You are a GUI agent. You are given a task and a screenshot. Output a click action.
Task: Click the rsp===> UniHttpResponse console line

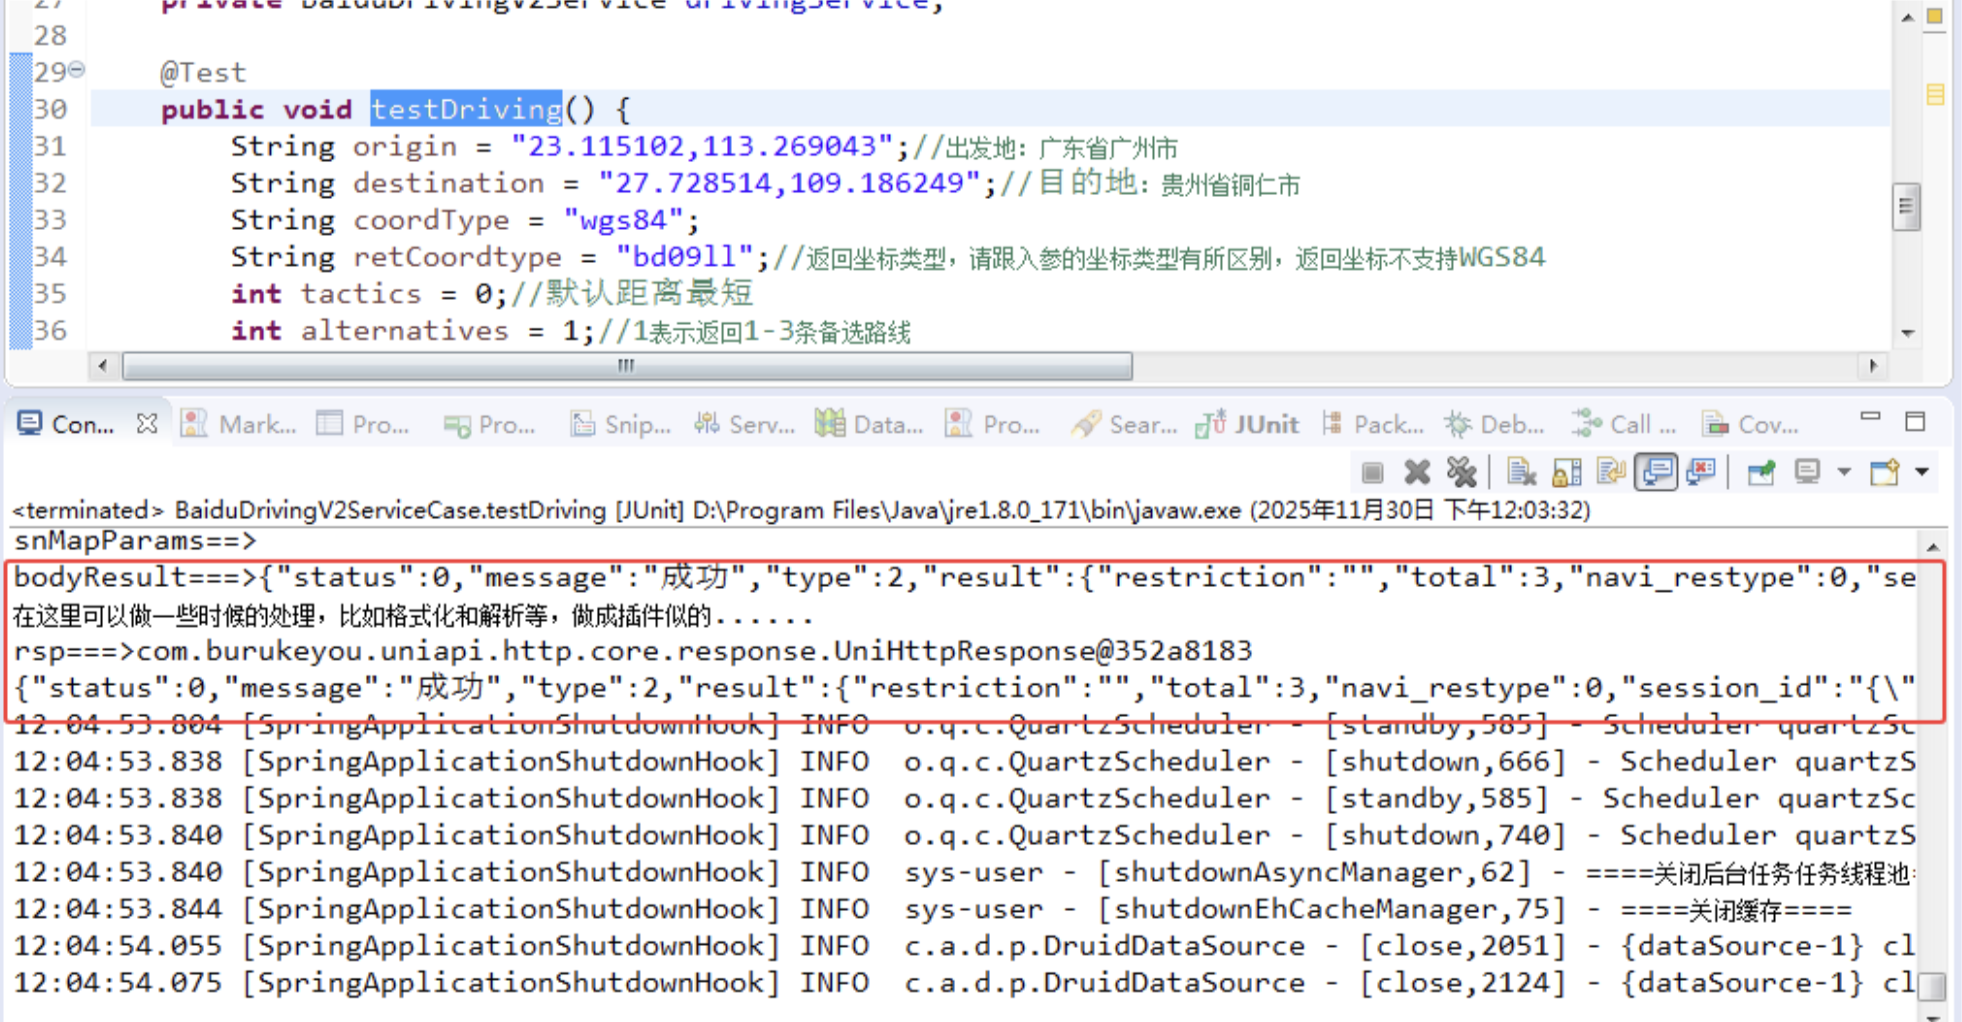633,651
